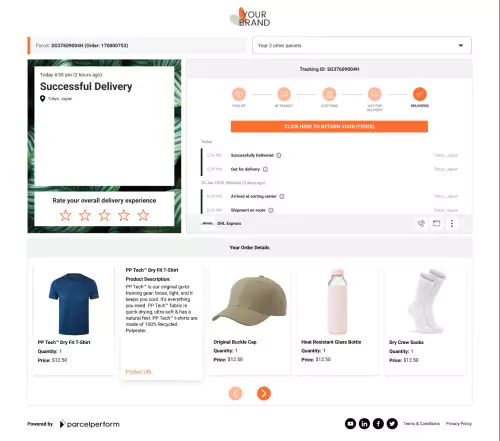This screenshot has height=441, width=500.
Task: Click info icon next to Out for delivery
Action: (x=265, y=169)
